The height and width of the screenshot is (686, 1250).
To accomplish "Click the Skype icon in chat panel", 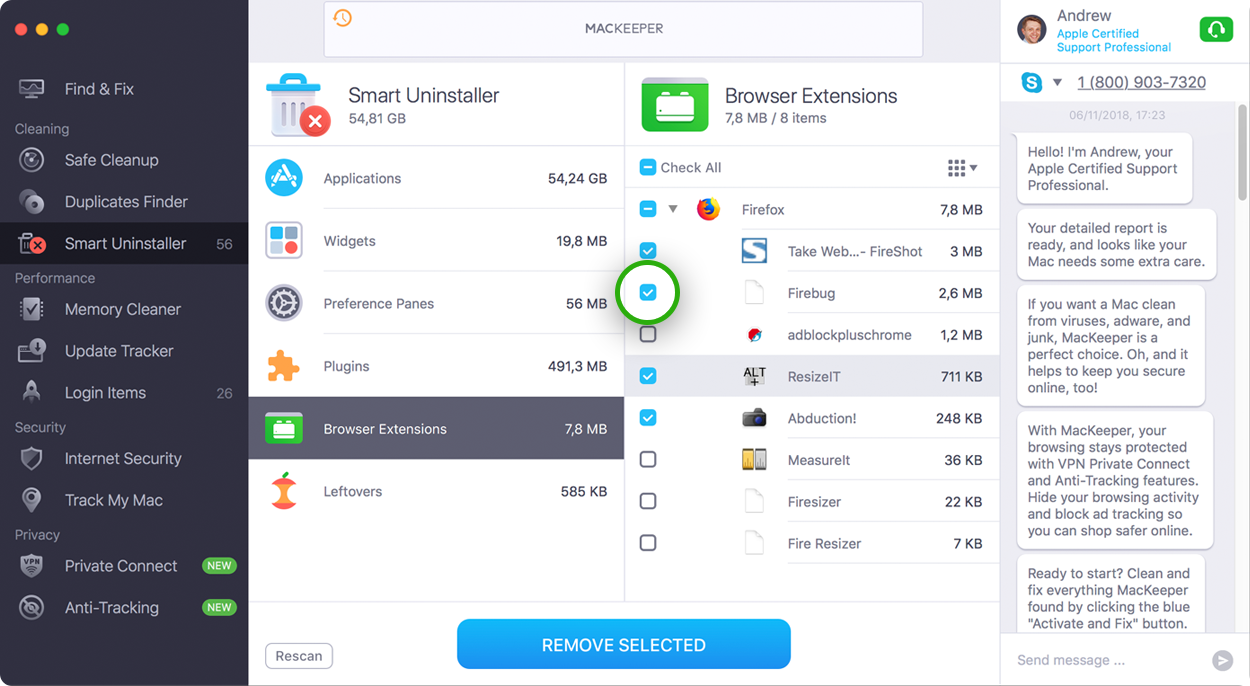I will click(x=1031, y=82).
